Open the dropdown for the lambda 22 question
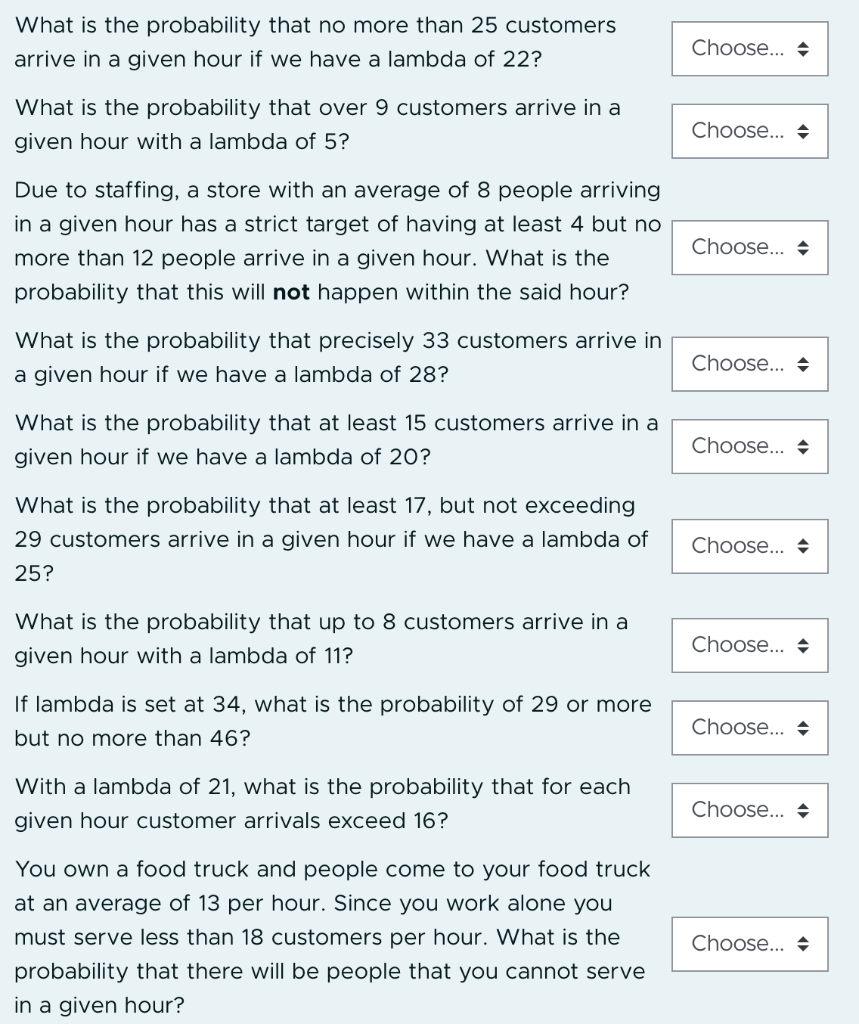Image resolution: width=859 pixels, height=1024 pixels. pos(749,48)
